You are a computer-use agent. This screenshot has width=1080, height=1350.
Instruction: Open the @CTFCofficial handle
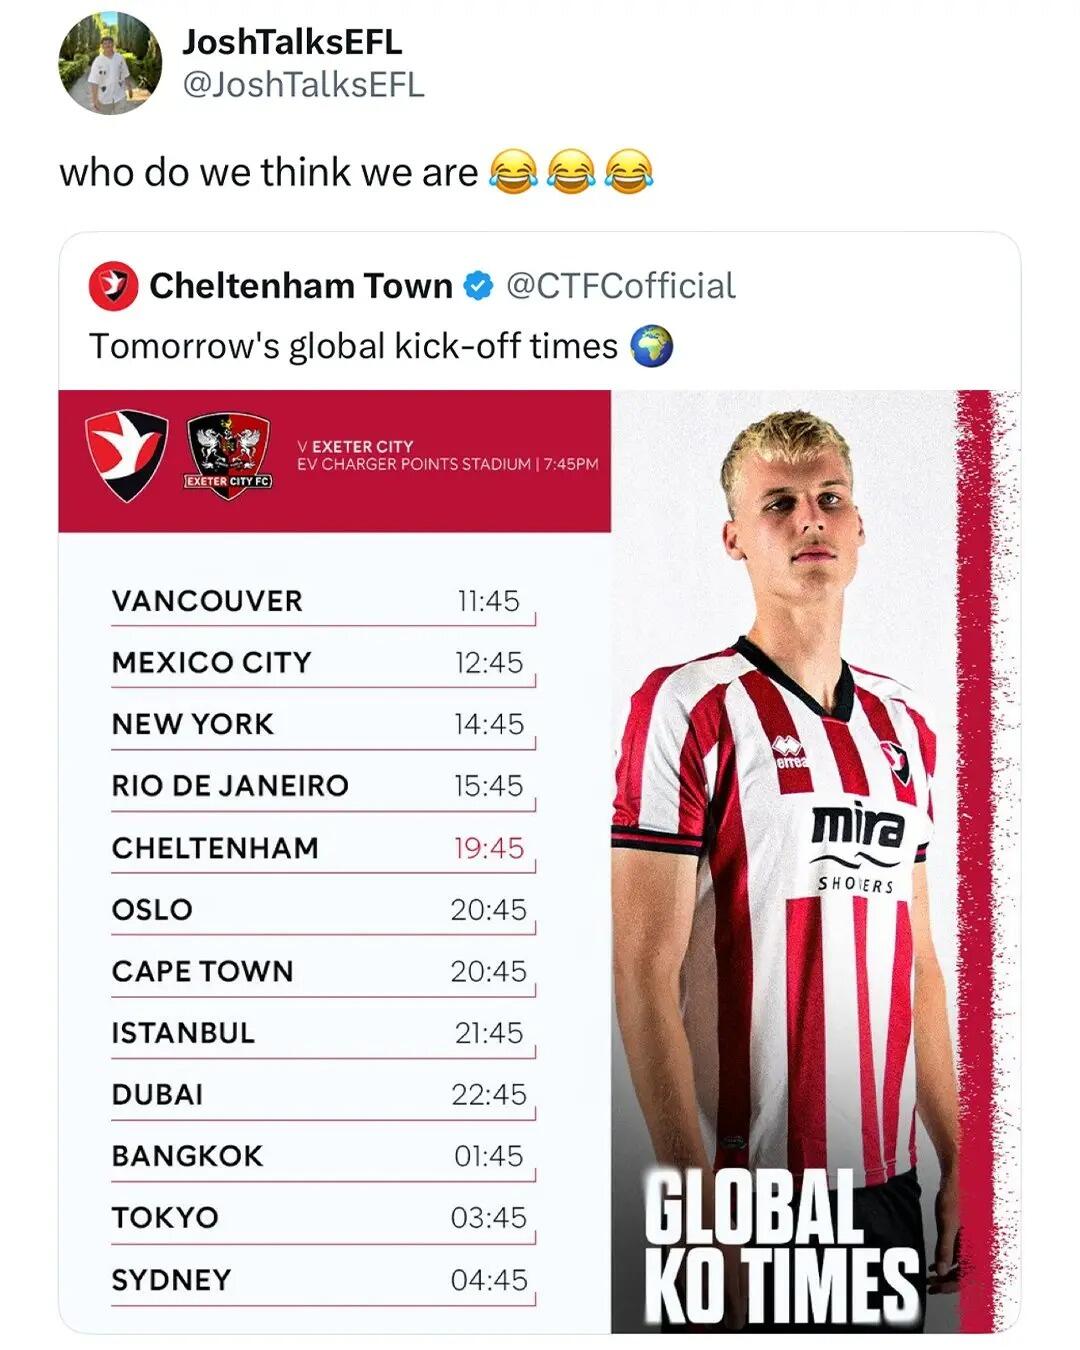(620, 286)
